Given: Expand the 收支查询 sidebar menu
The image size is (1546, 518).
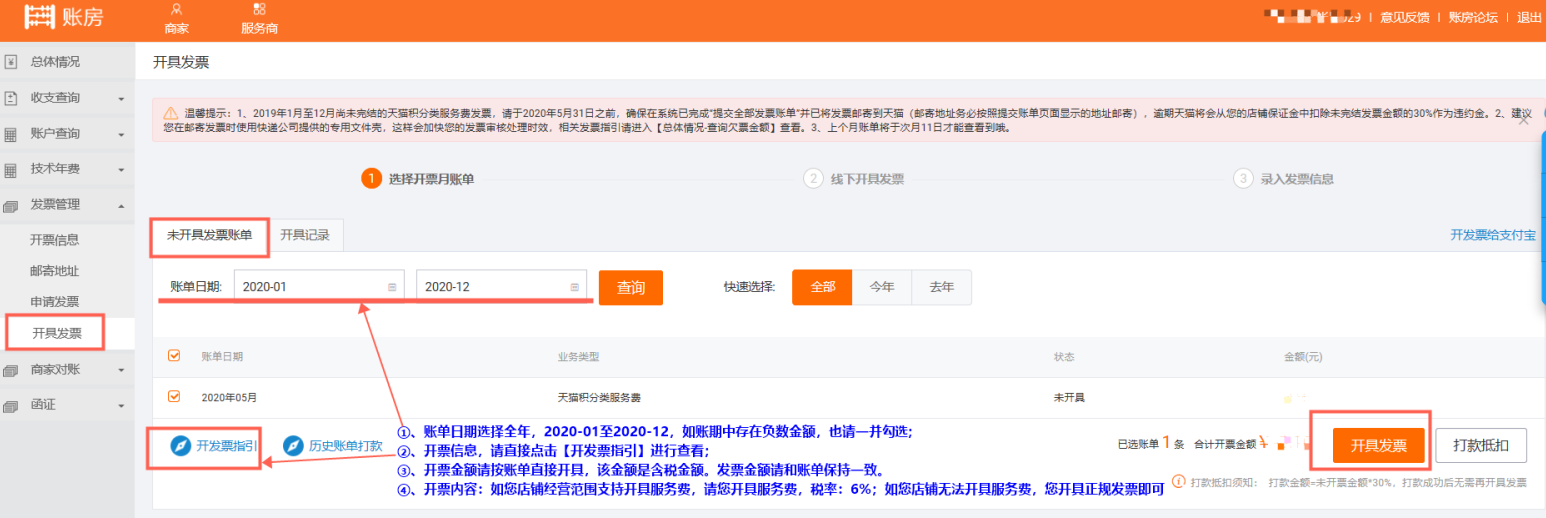Looking at the screenshot, I should pos(66,98).
